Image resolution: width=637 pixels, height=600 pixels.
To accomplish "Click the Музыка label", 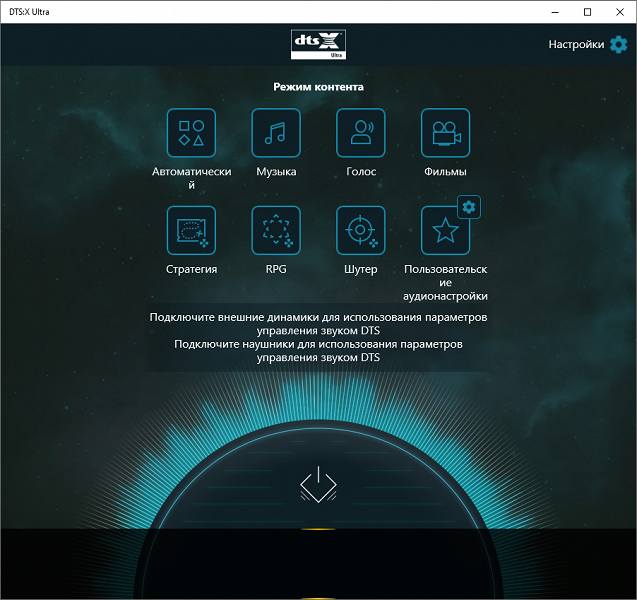I will click(276, 171).
